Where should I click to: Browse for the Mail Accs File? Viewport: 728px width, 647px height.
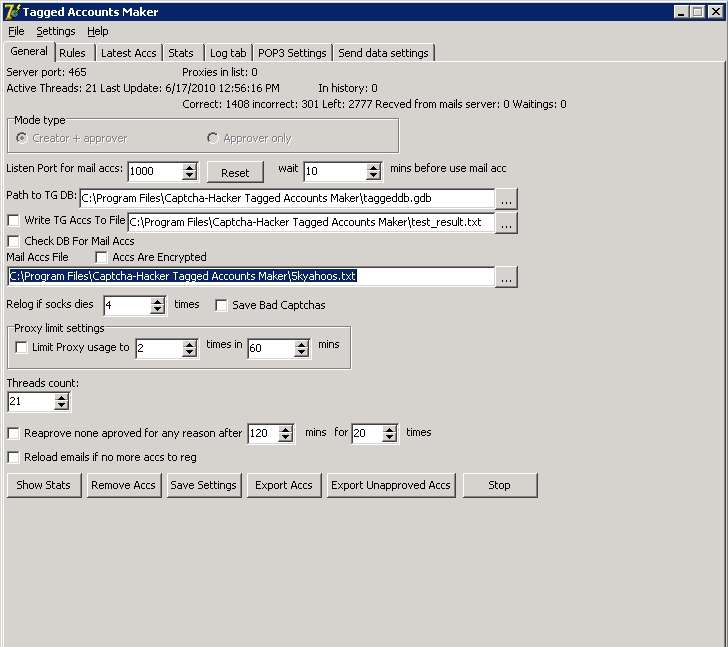pos(506,277)
